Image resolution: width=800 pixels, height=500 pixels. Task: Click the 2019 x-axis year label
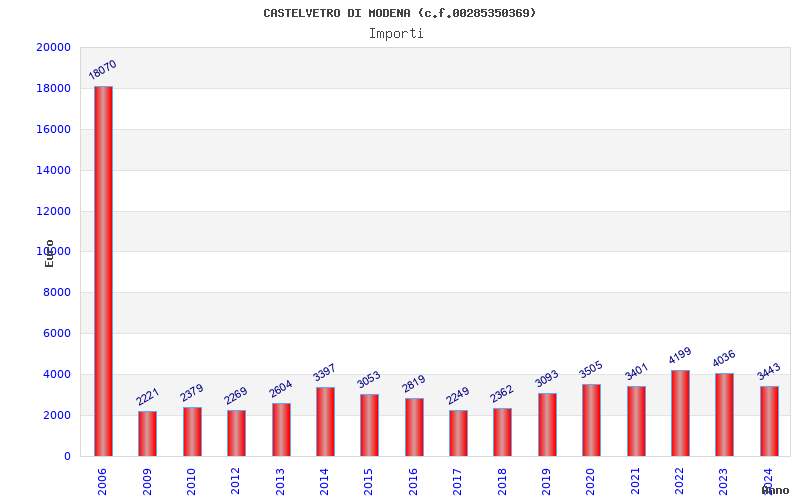click(546, 482)
